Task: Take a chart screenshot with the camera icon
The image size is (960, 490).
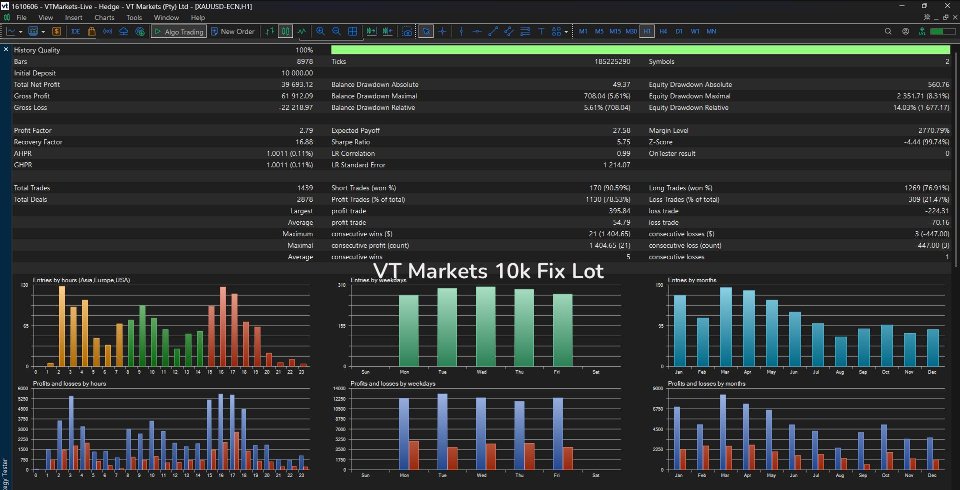Action: [x=407, y=31]
